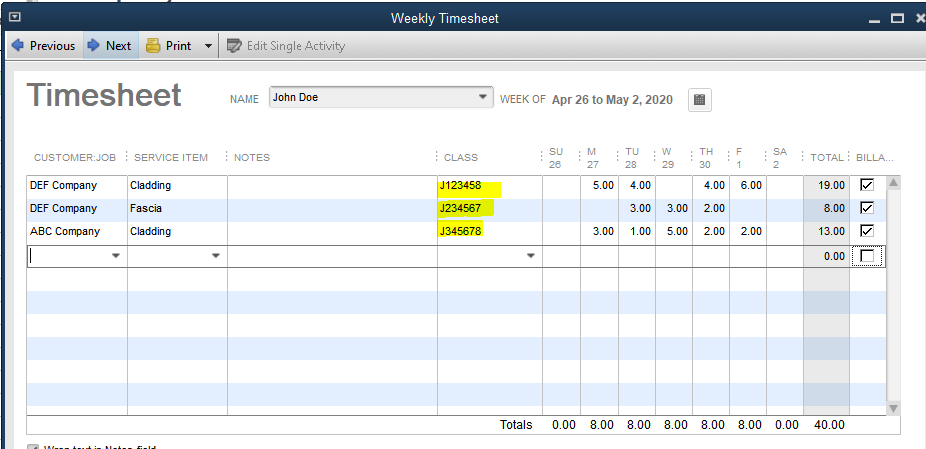Go to Previous timesheet week
The image size is (926, 449).
[44, 46]
